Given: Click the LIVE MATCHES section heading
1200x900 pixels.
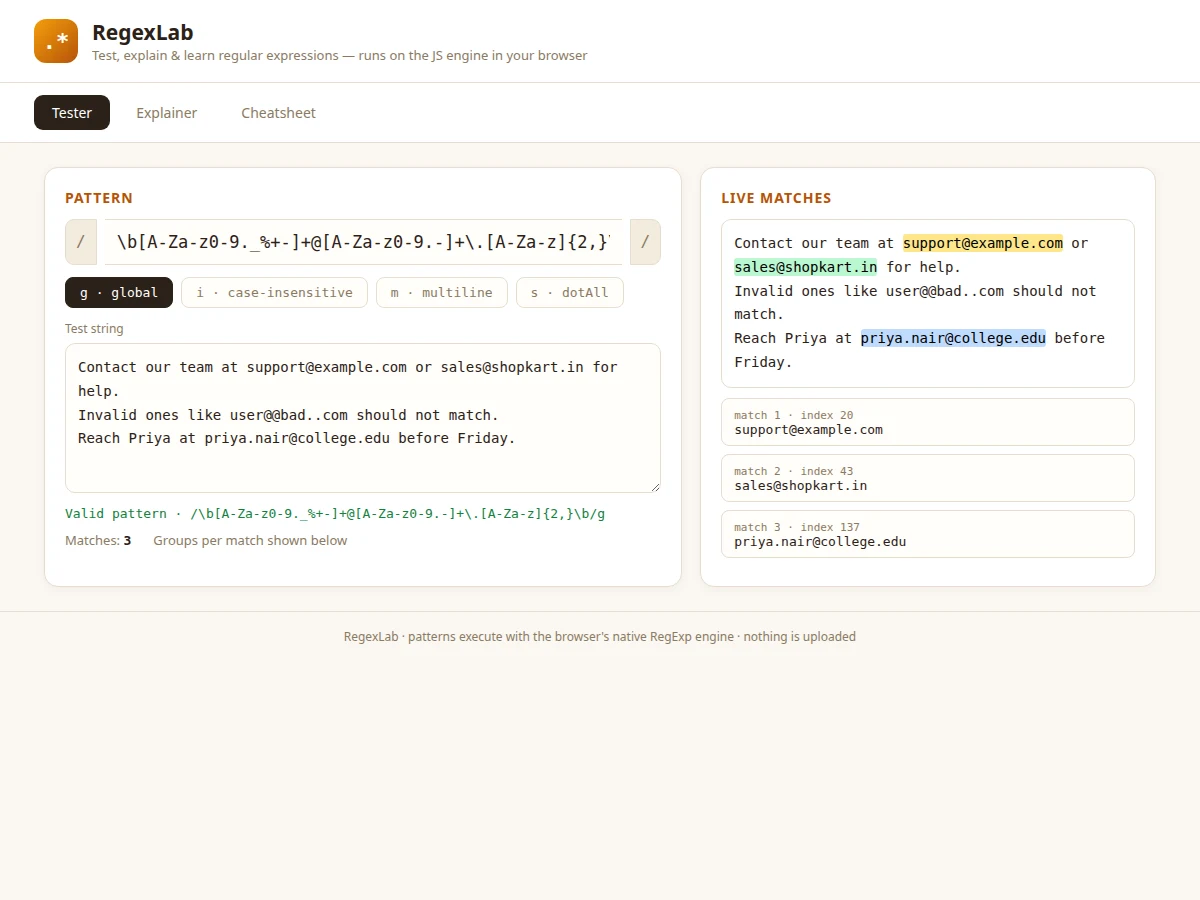Looking at the screenshot, I should coord(776,198).
